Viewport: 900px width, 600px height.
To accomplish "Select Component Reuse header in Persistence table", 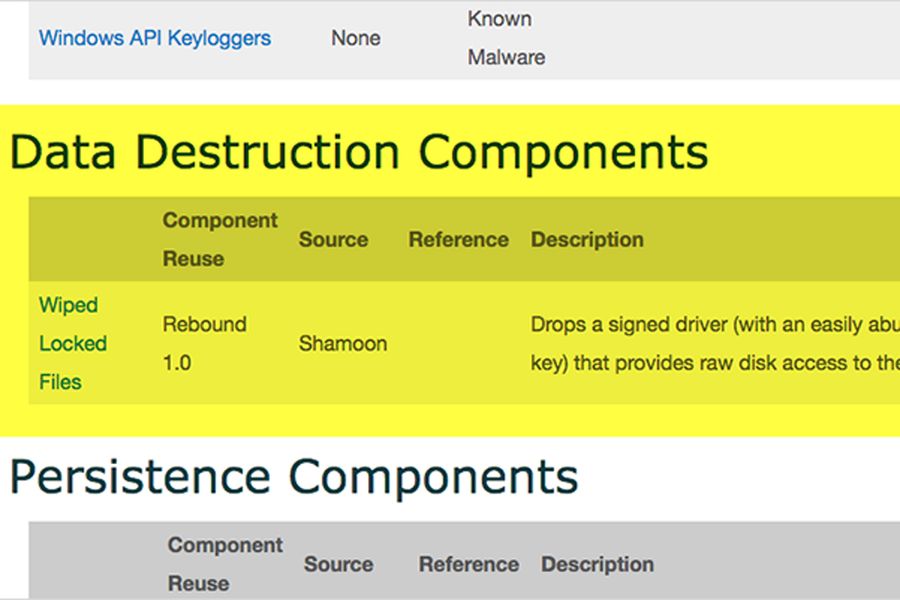I will point(225,564).
